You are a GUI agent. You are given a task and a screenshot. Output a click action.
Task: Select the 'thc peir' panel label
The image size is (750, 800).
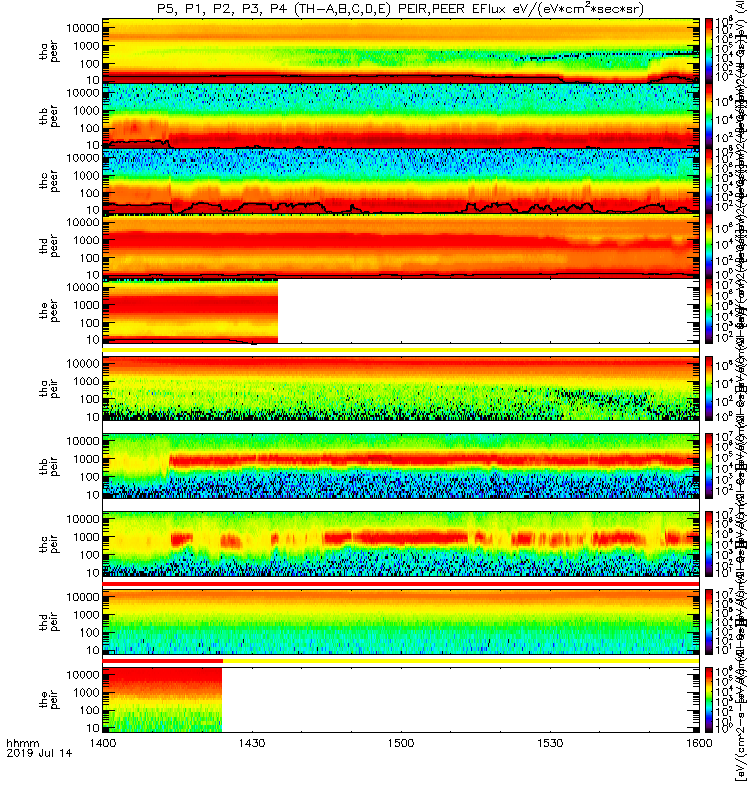point(49,544)
